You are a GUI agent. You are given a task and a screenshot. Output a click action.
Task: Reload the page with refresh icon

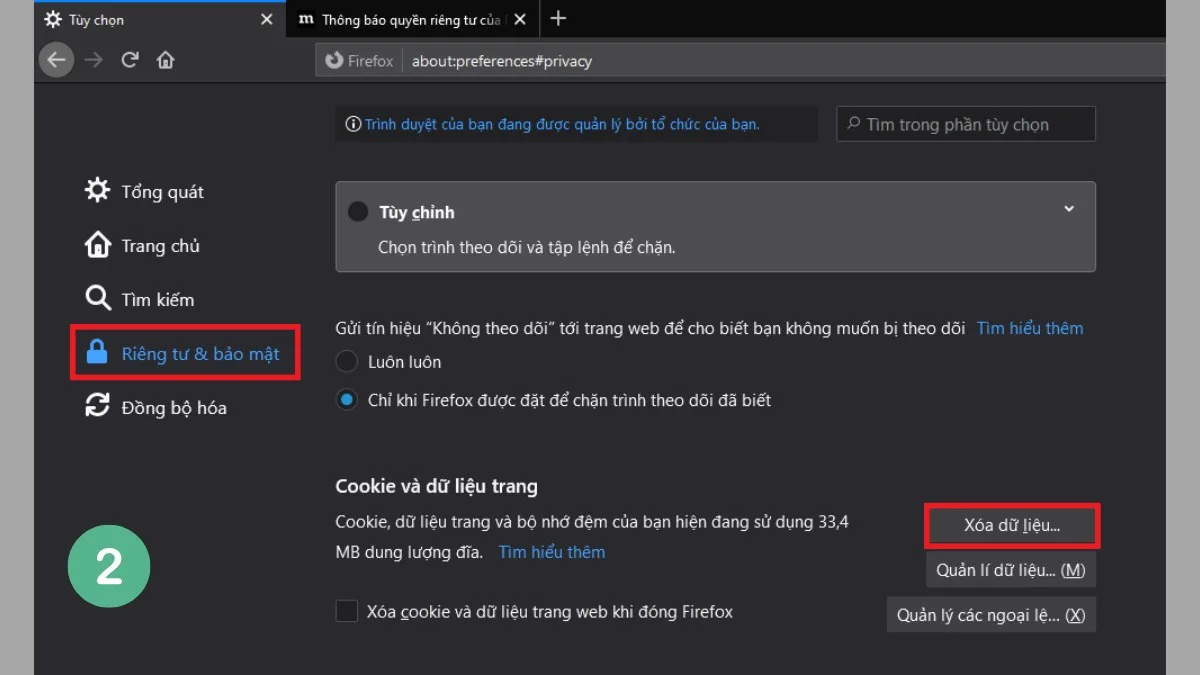click(130, 60)
